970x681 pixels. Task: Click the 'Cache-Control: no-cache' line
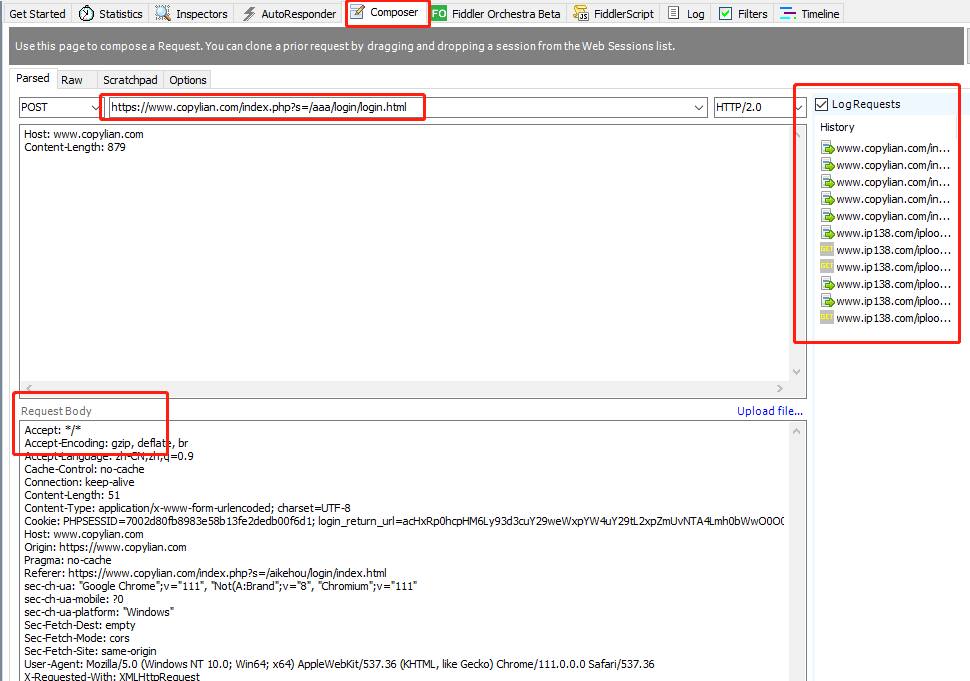84,469
